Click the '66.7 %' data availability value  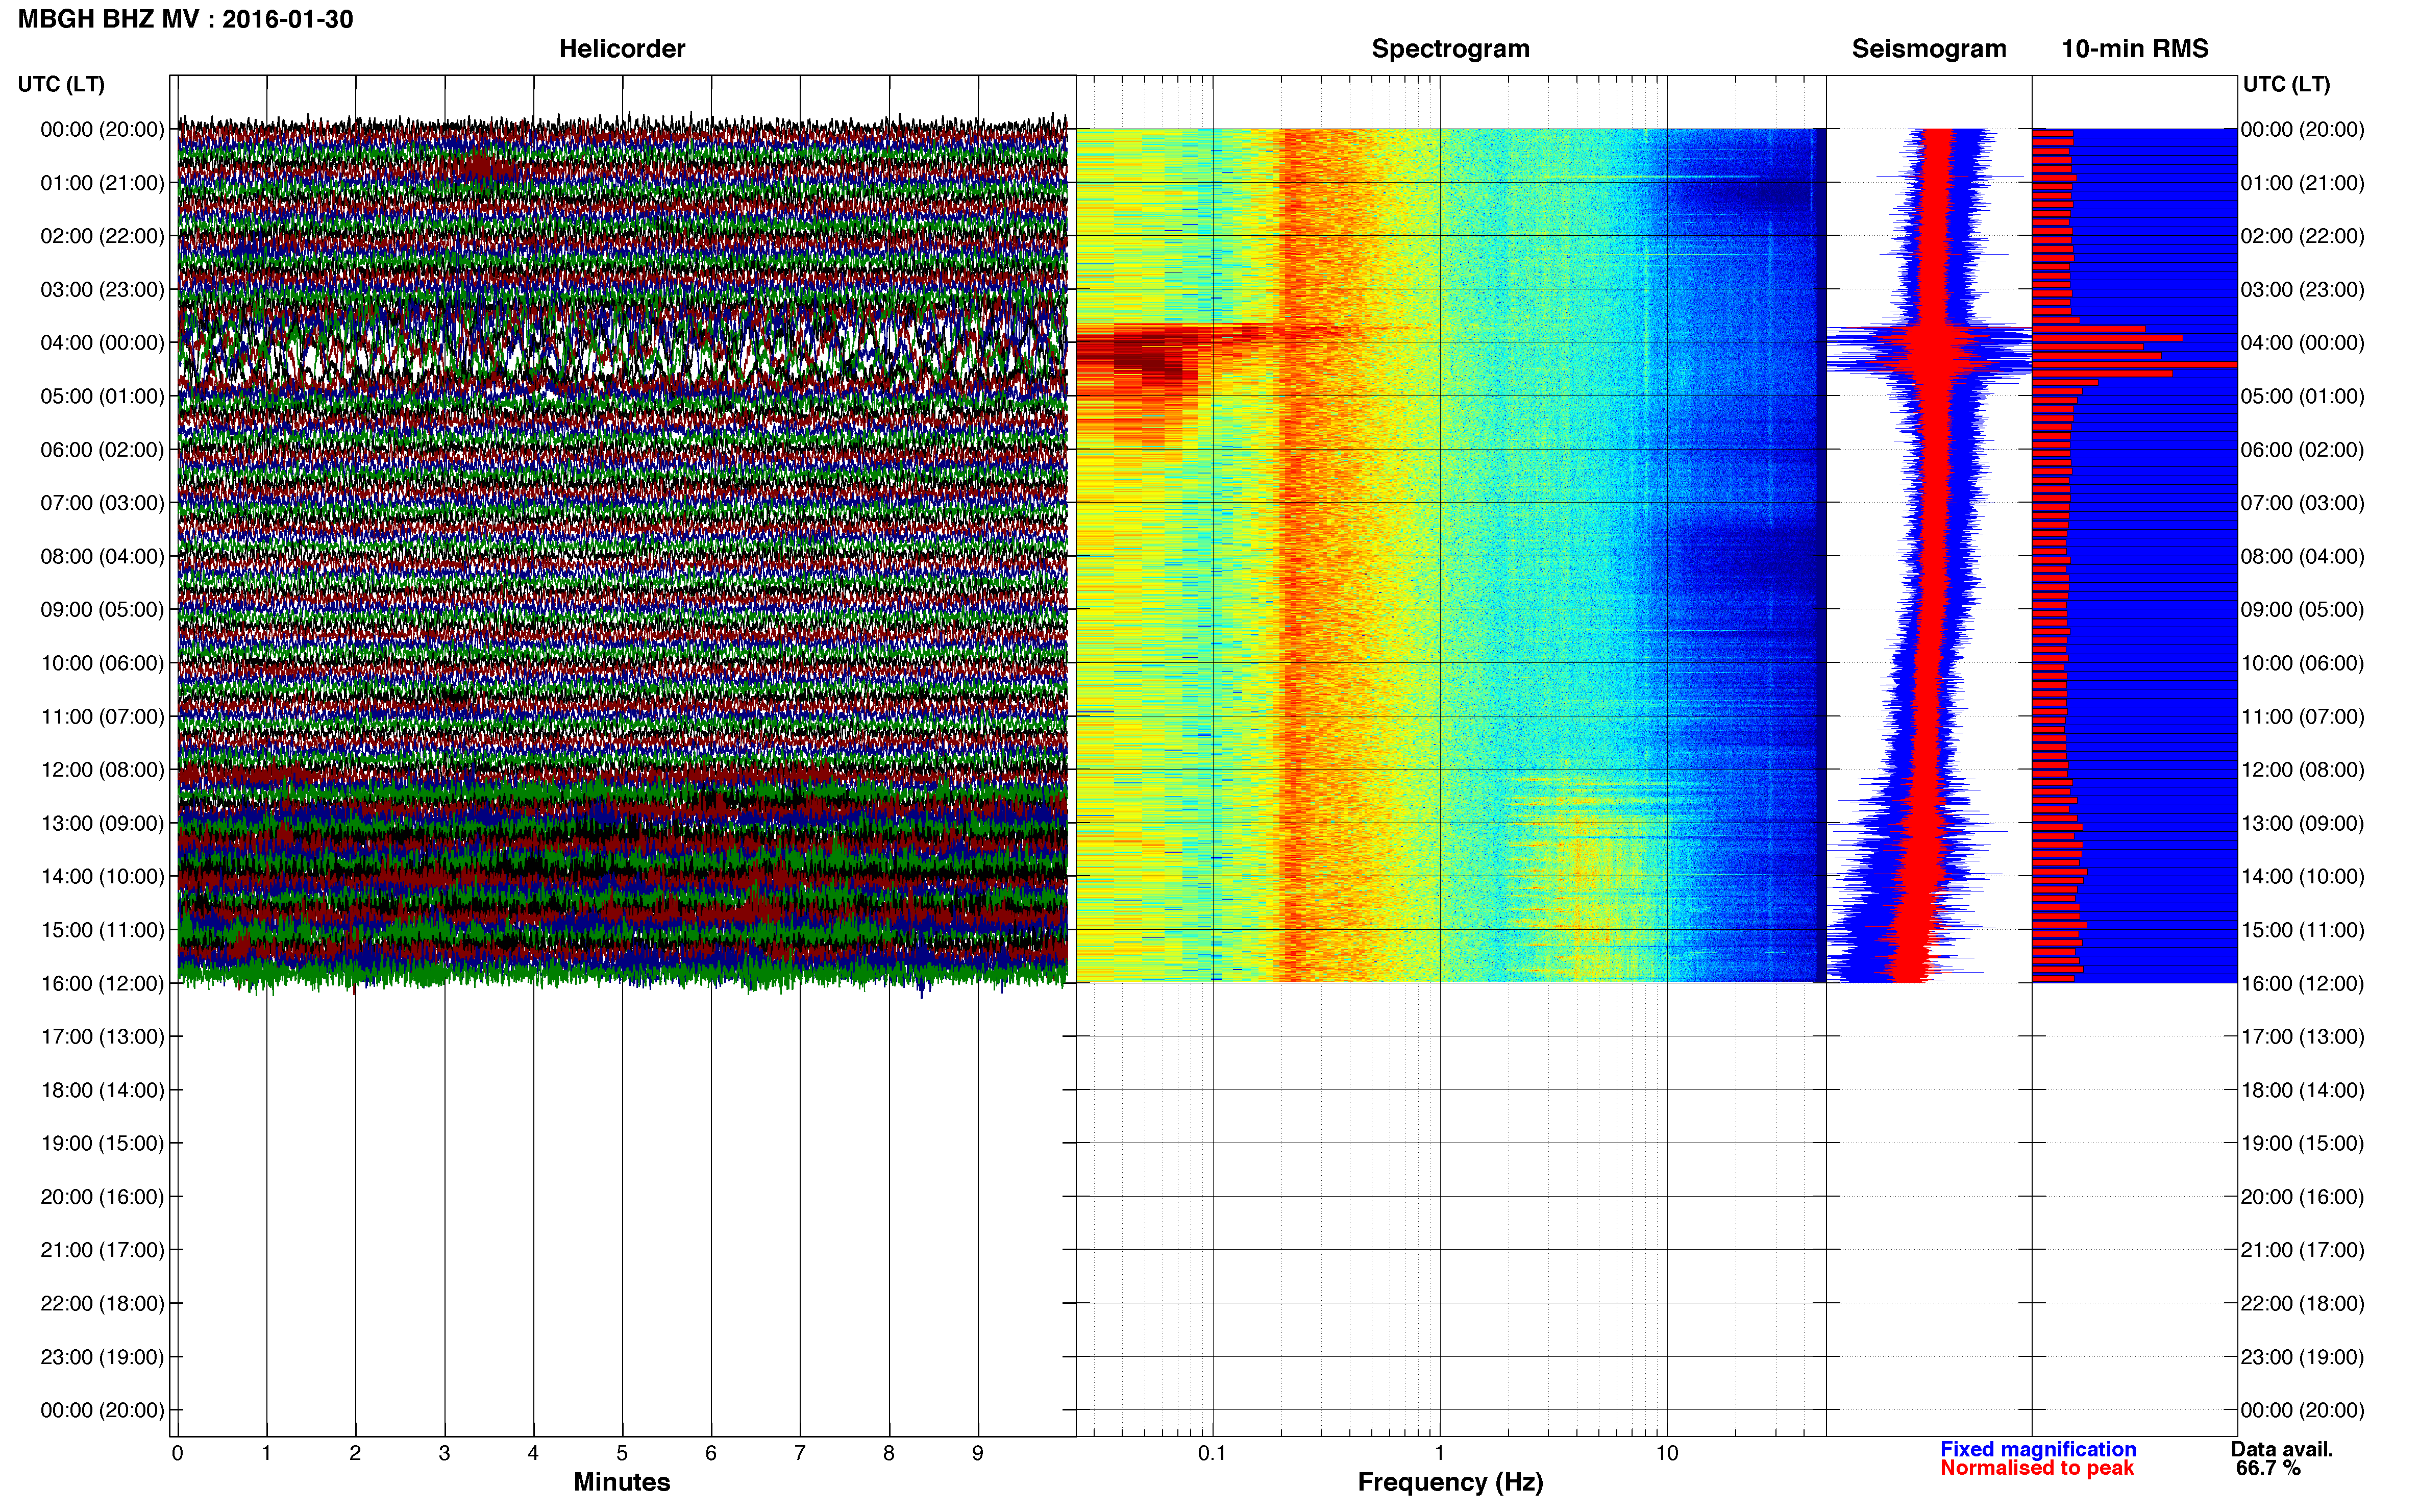(2268, 1468)
